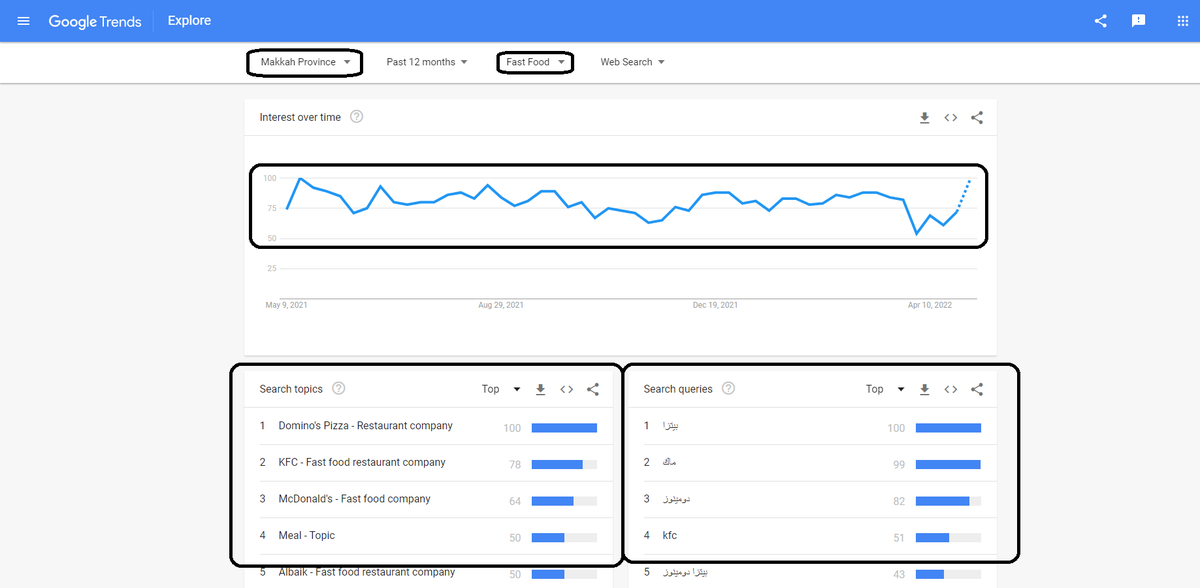The width and height of the screenshot is (1200, 588).
Task: Click the Dec 19, 2021 axis label
Action: (715, 305)
